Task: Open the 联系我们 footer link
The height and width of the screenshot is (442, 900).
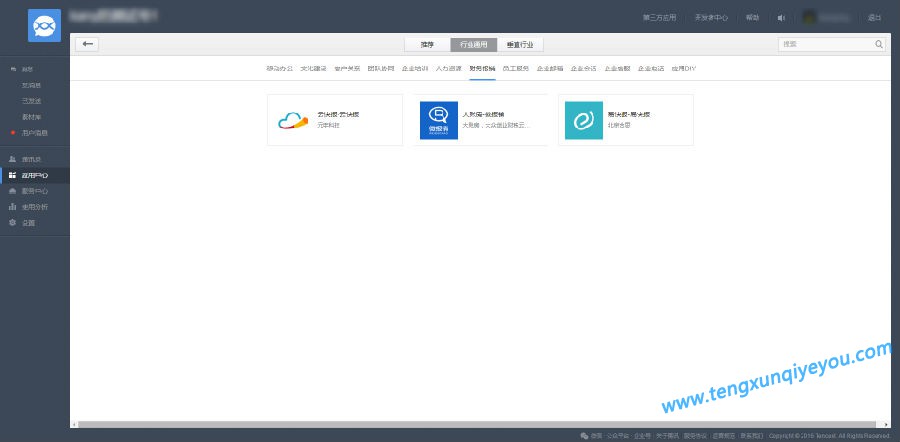Action: pos(751,436)
